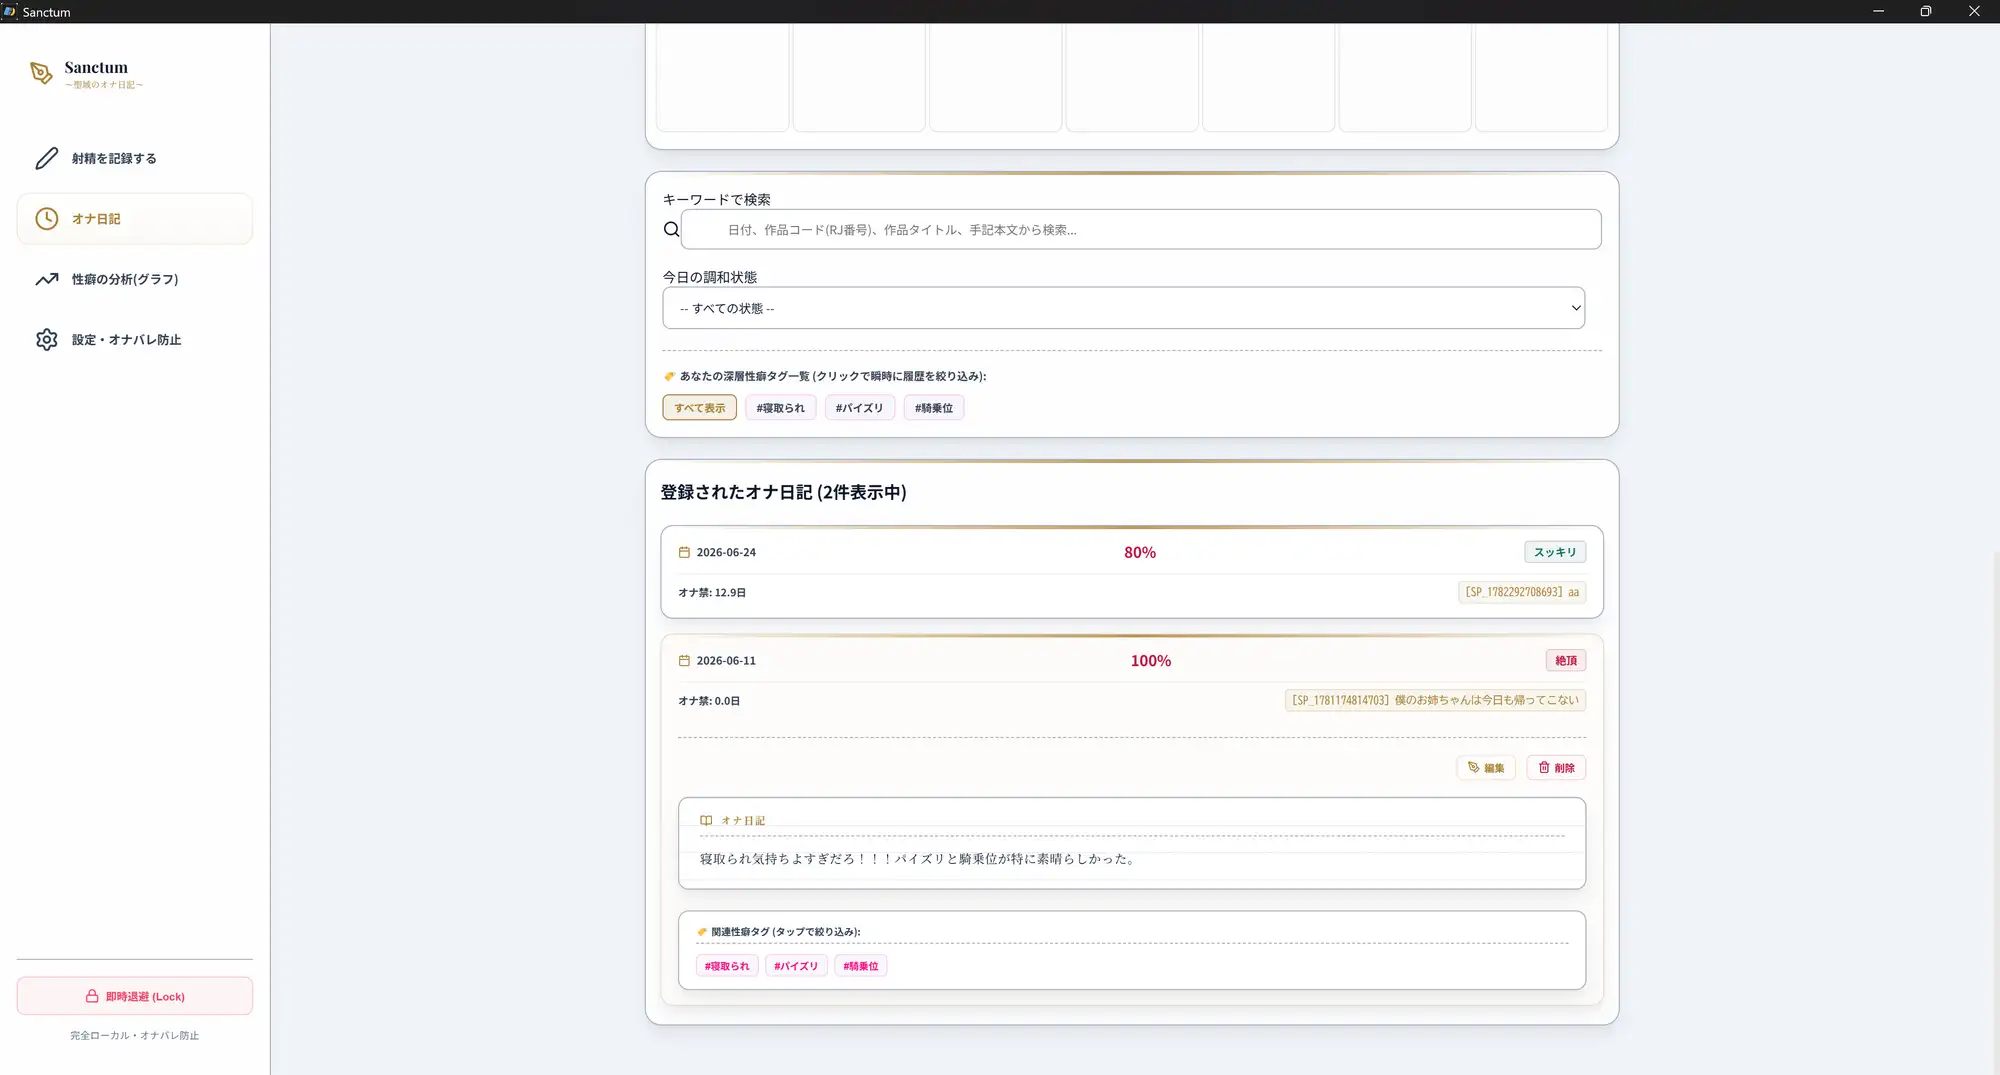Minimize the Sanctum window
Viewport: 2000px width, 1075px height.
pyautogui.click(x=1878, y=11)
